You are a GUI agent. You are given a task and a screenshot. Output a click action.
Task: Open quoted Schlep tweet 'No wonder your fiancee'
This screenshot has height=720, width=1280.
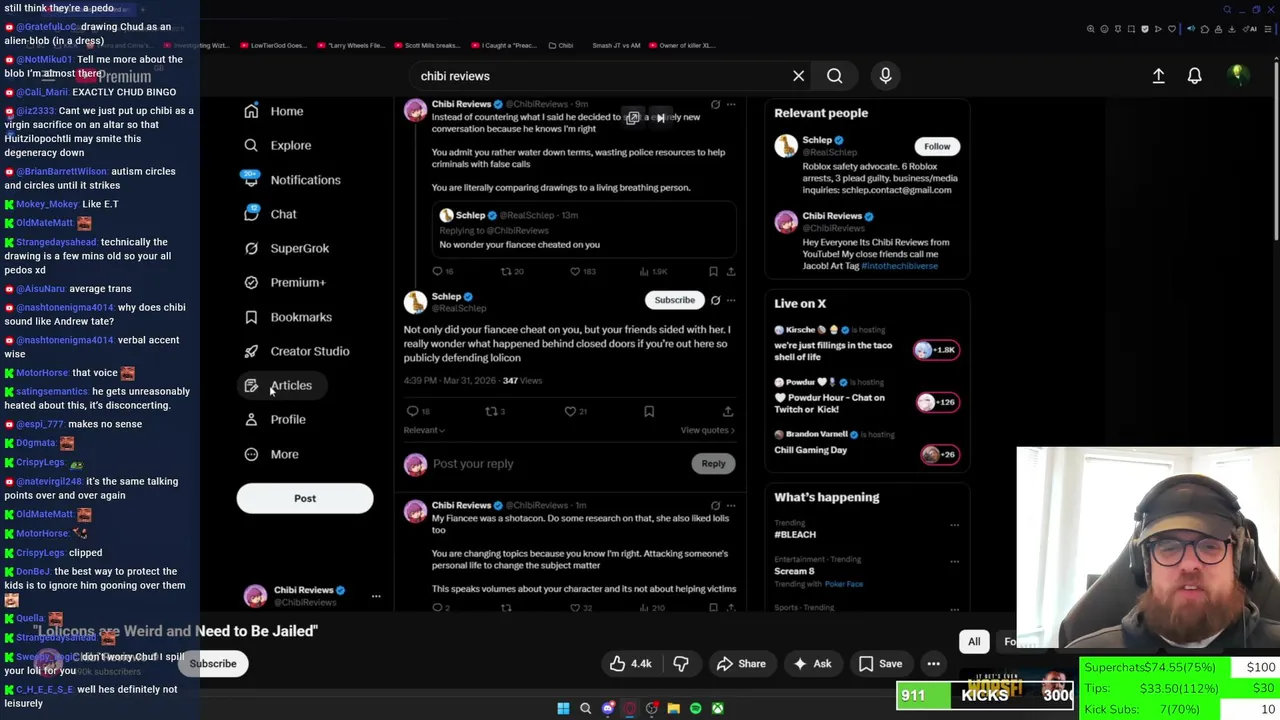click(584, 231)
